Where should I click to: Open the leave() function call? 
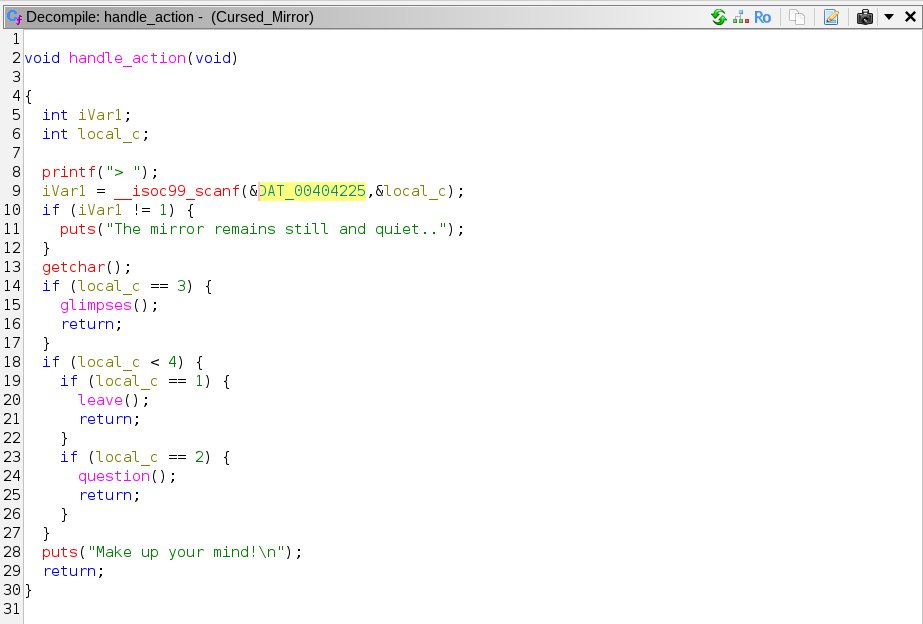pos(100,400)
